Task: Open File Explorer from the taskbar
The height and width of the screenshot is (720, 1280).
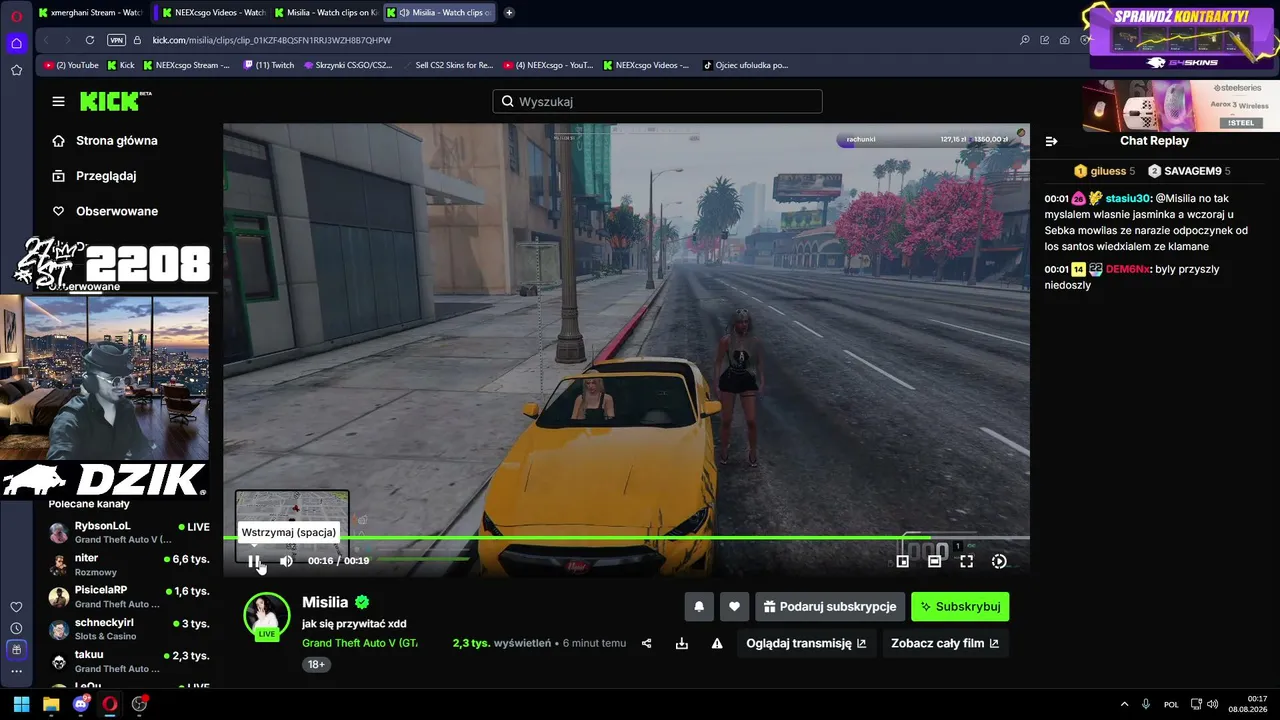Action: pos(51,704)
